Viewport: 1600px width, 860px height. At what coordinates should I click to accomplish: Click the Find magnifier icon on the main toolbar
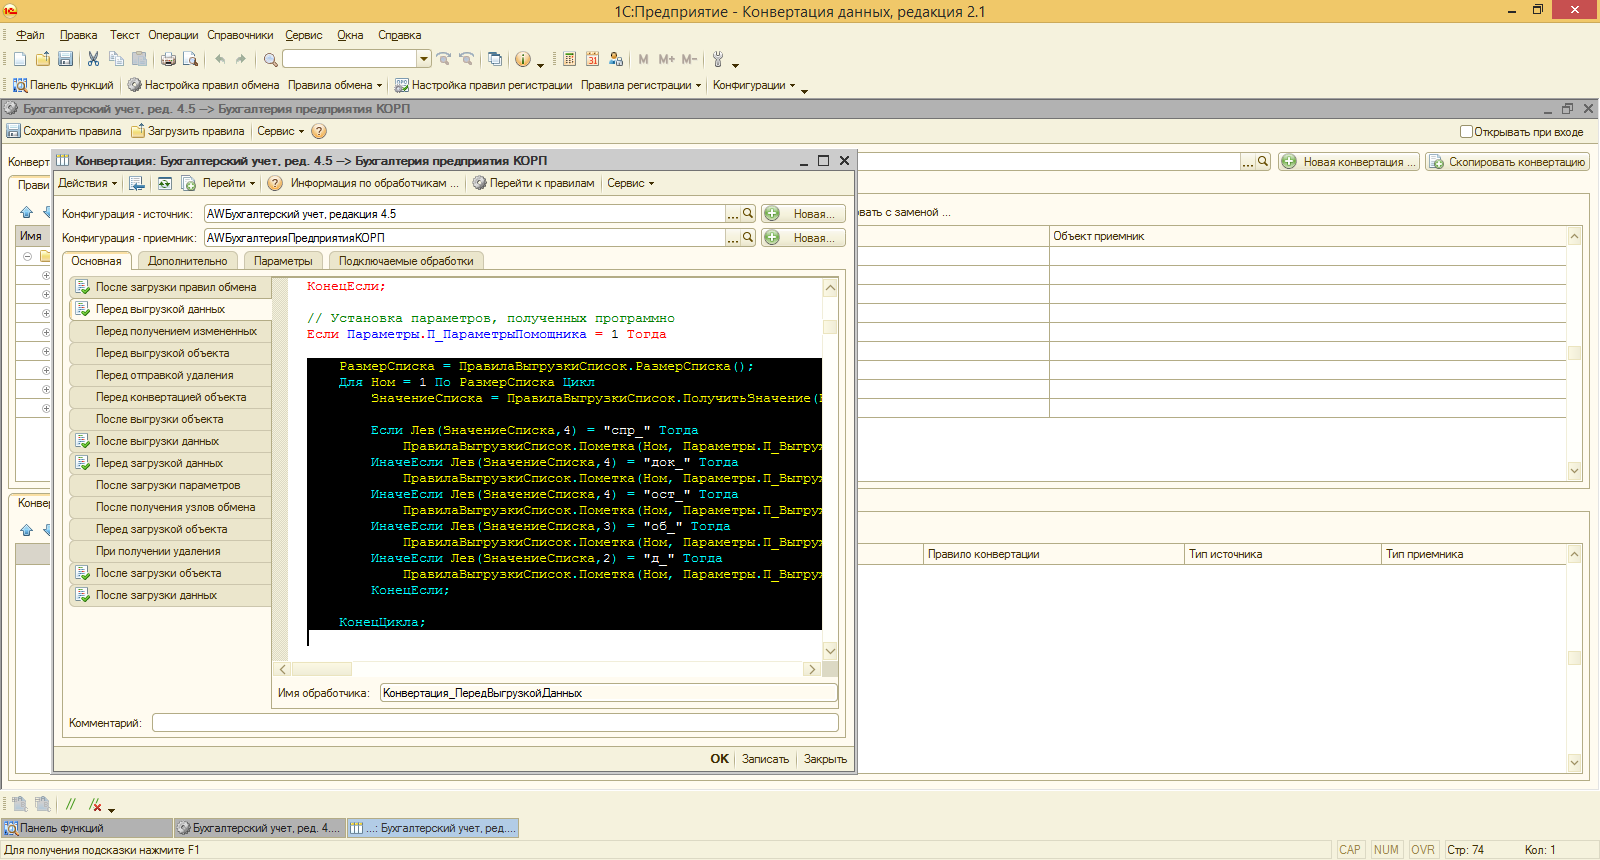[270, 59]
